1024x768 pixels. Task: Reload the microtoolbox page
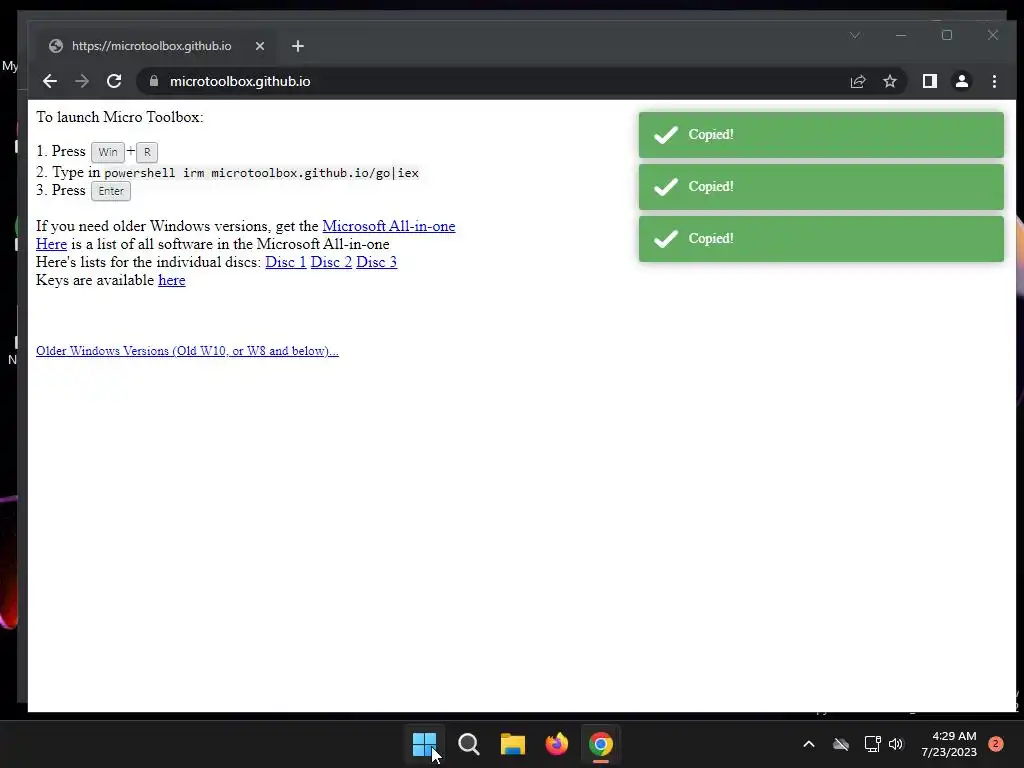(114, 81)
